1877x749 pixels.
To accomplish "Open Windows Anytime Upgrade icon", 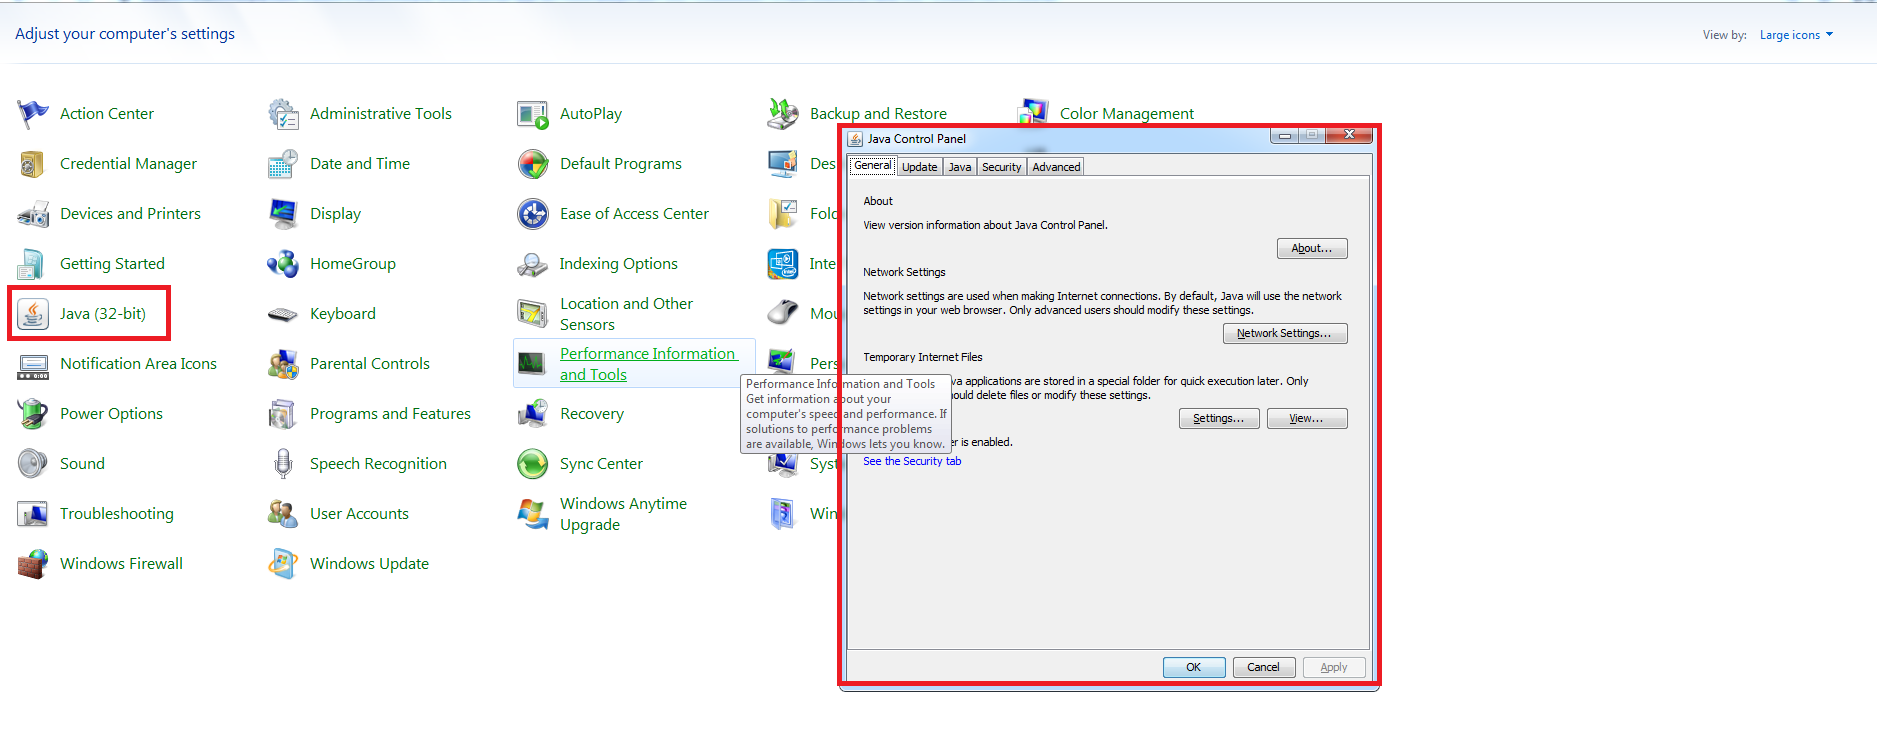I will (533, 514).
